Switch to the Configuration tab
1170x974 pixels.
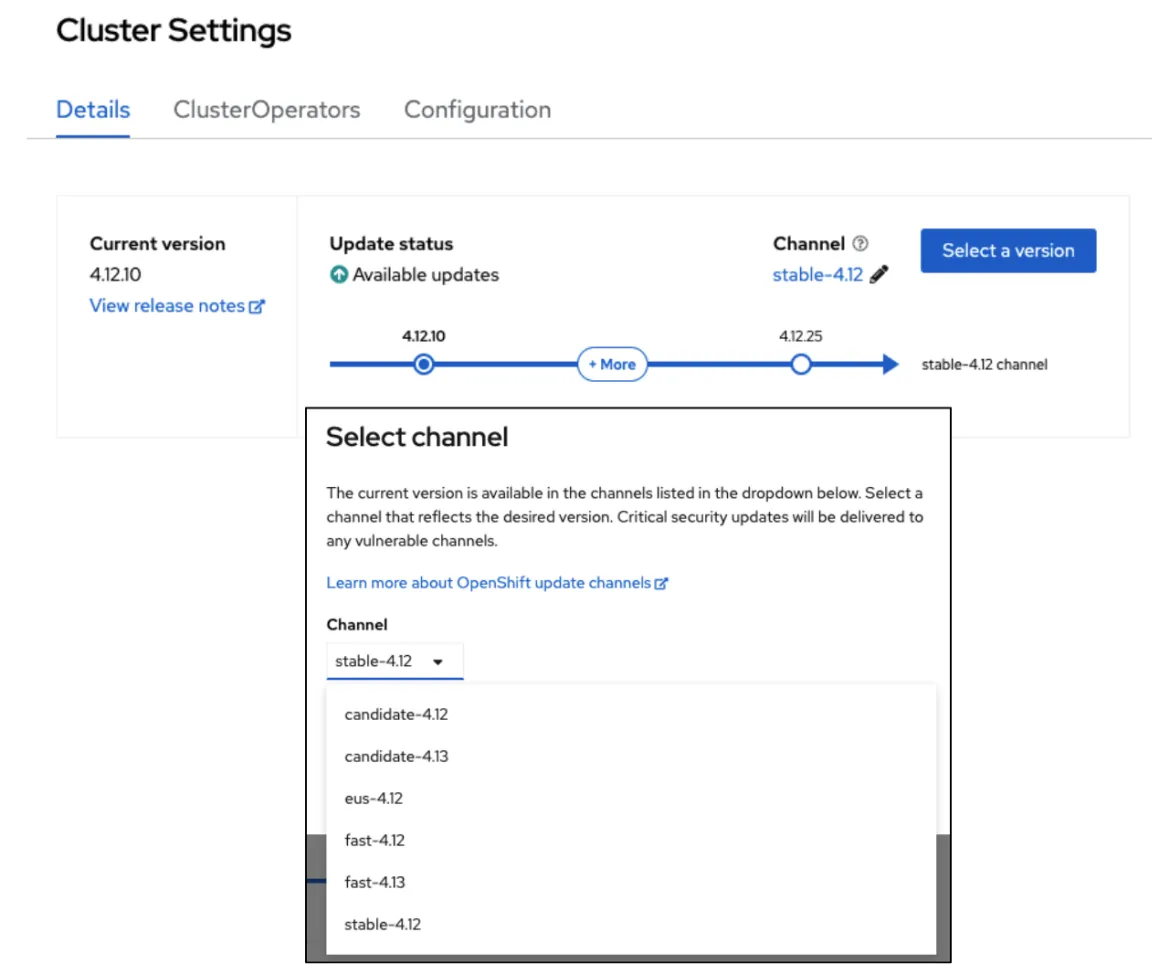[477, 110]
